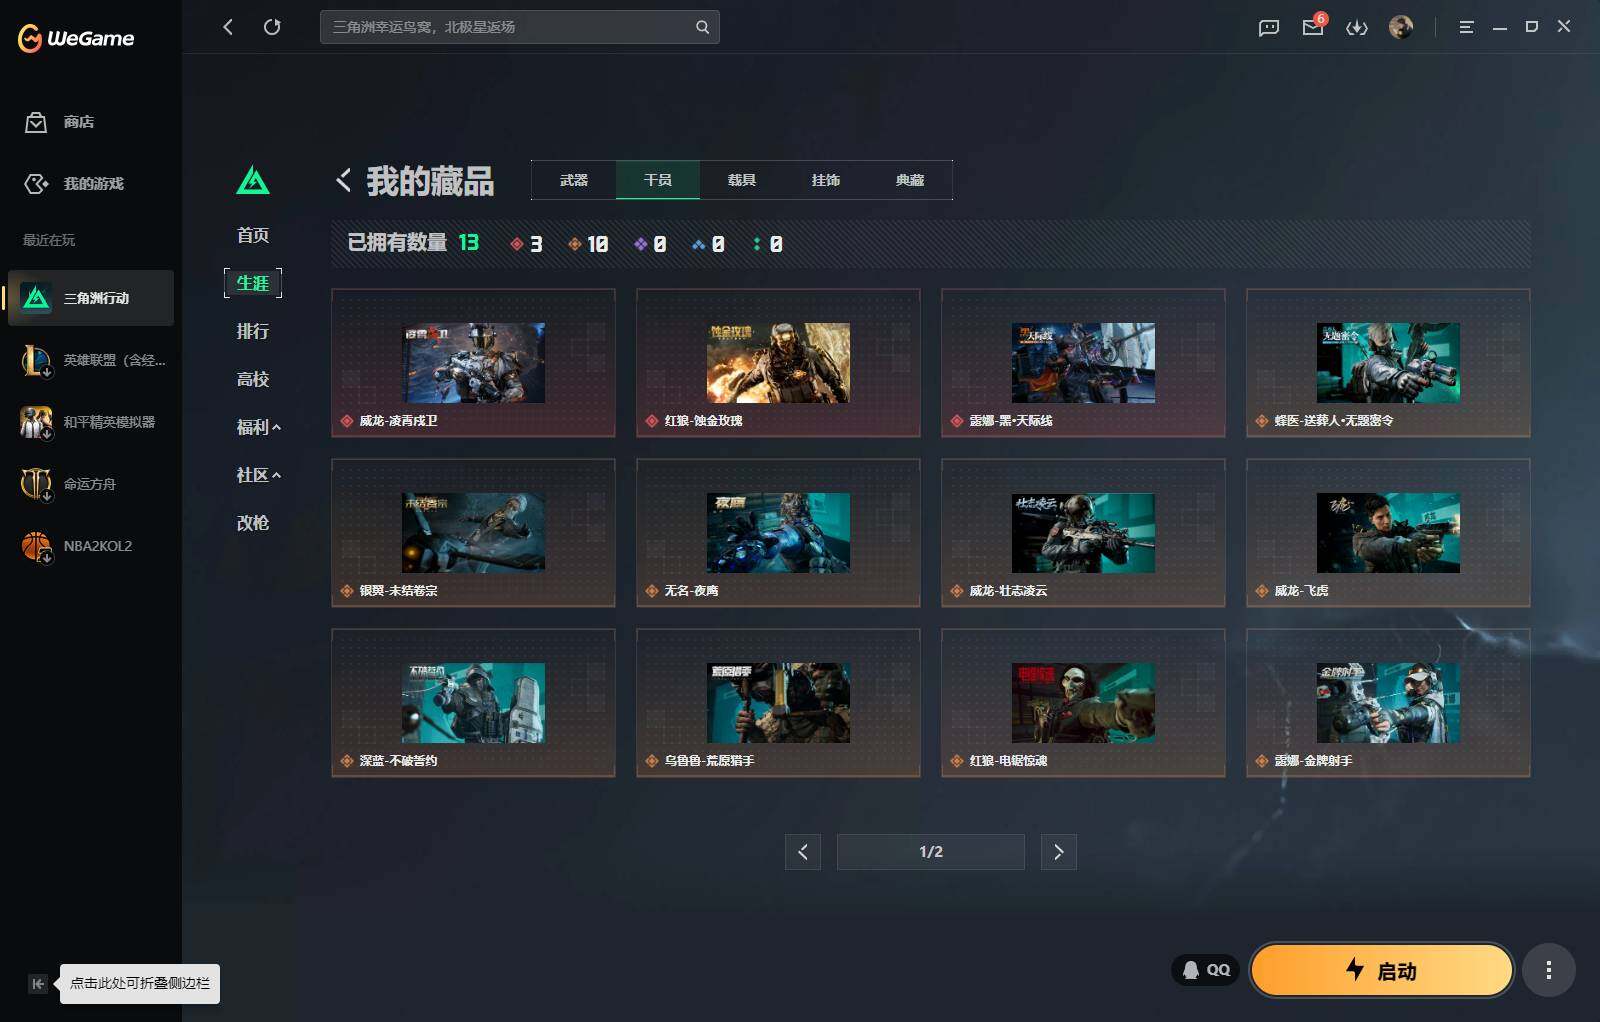Go back with the navigation arrow
This screenshot has height=1022, width=1600.
tap(228, 27)
